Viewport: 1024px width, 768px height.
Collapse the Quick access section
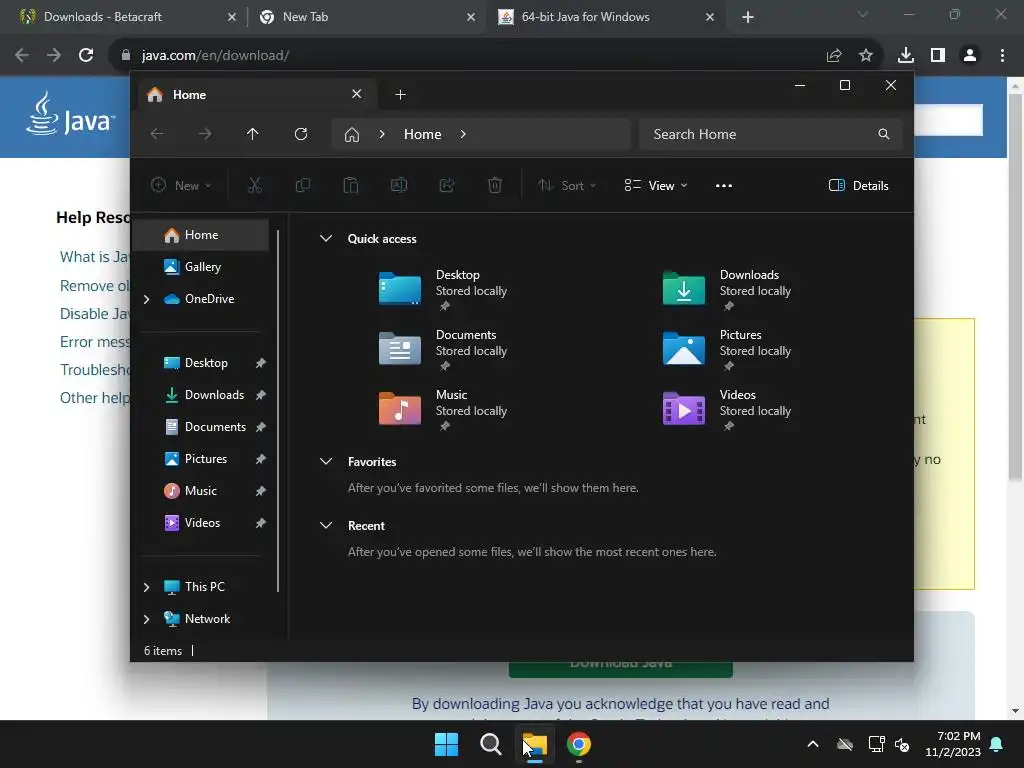point(326,238)
